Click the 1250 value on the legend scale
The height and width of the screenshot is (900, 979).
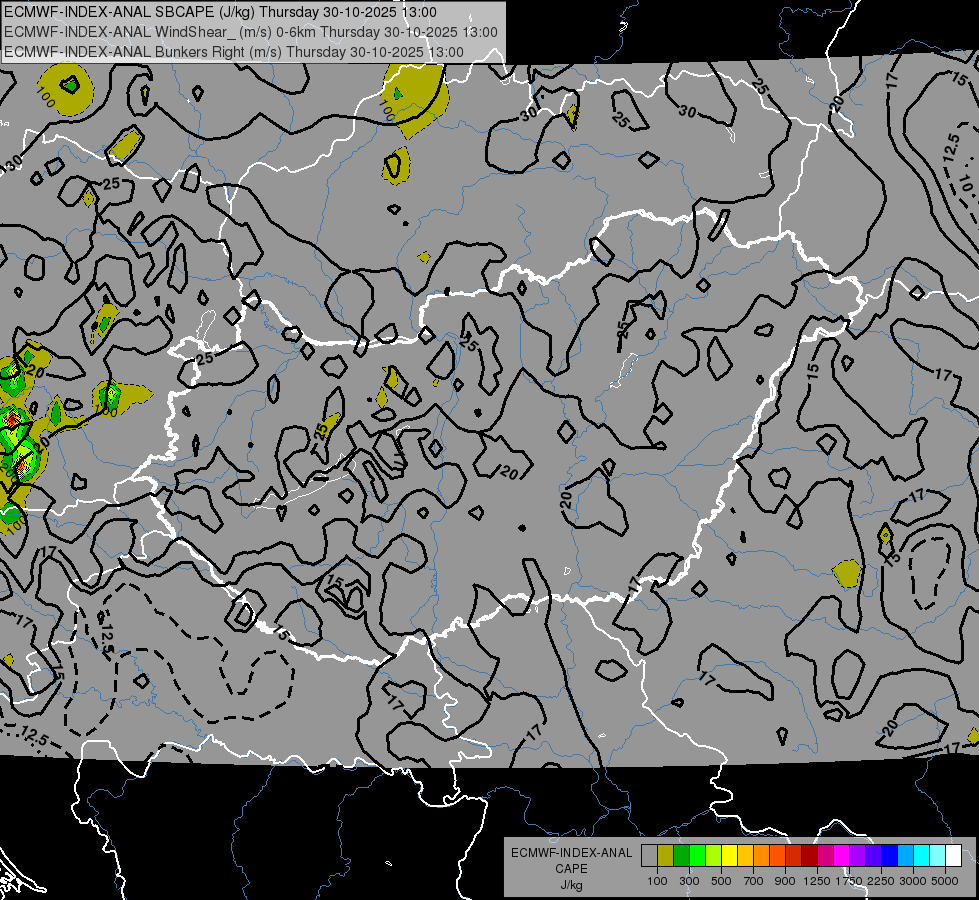(816, 881)
